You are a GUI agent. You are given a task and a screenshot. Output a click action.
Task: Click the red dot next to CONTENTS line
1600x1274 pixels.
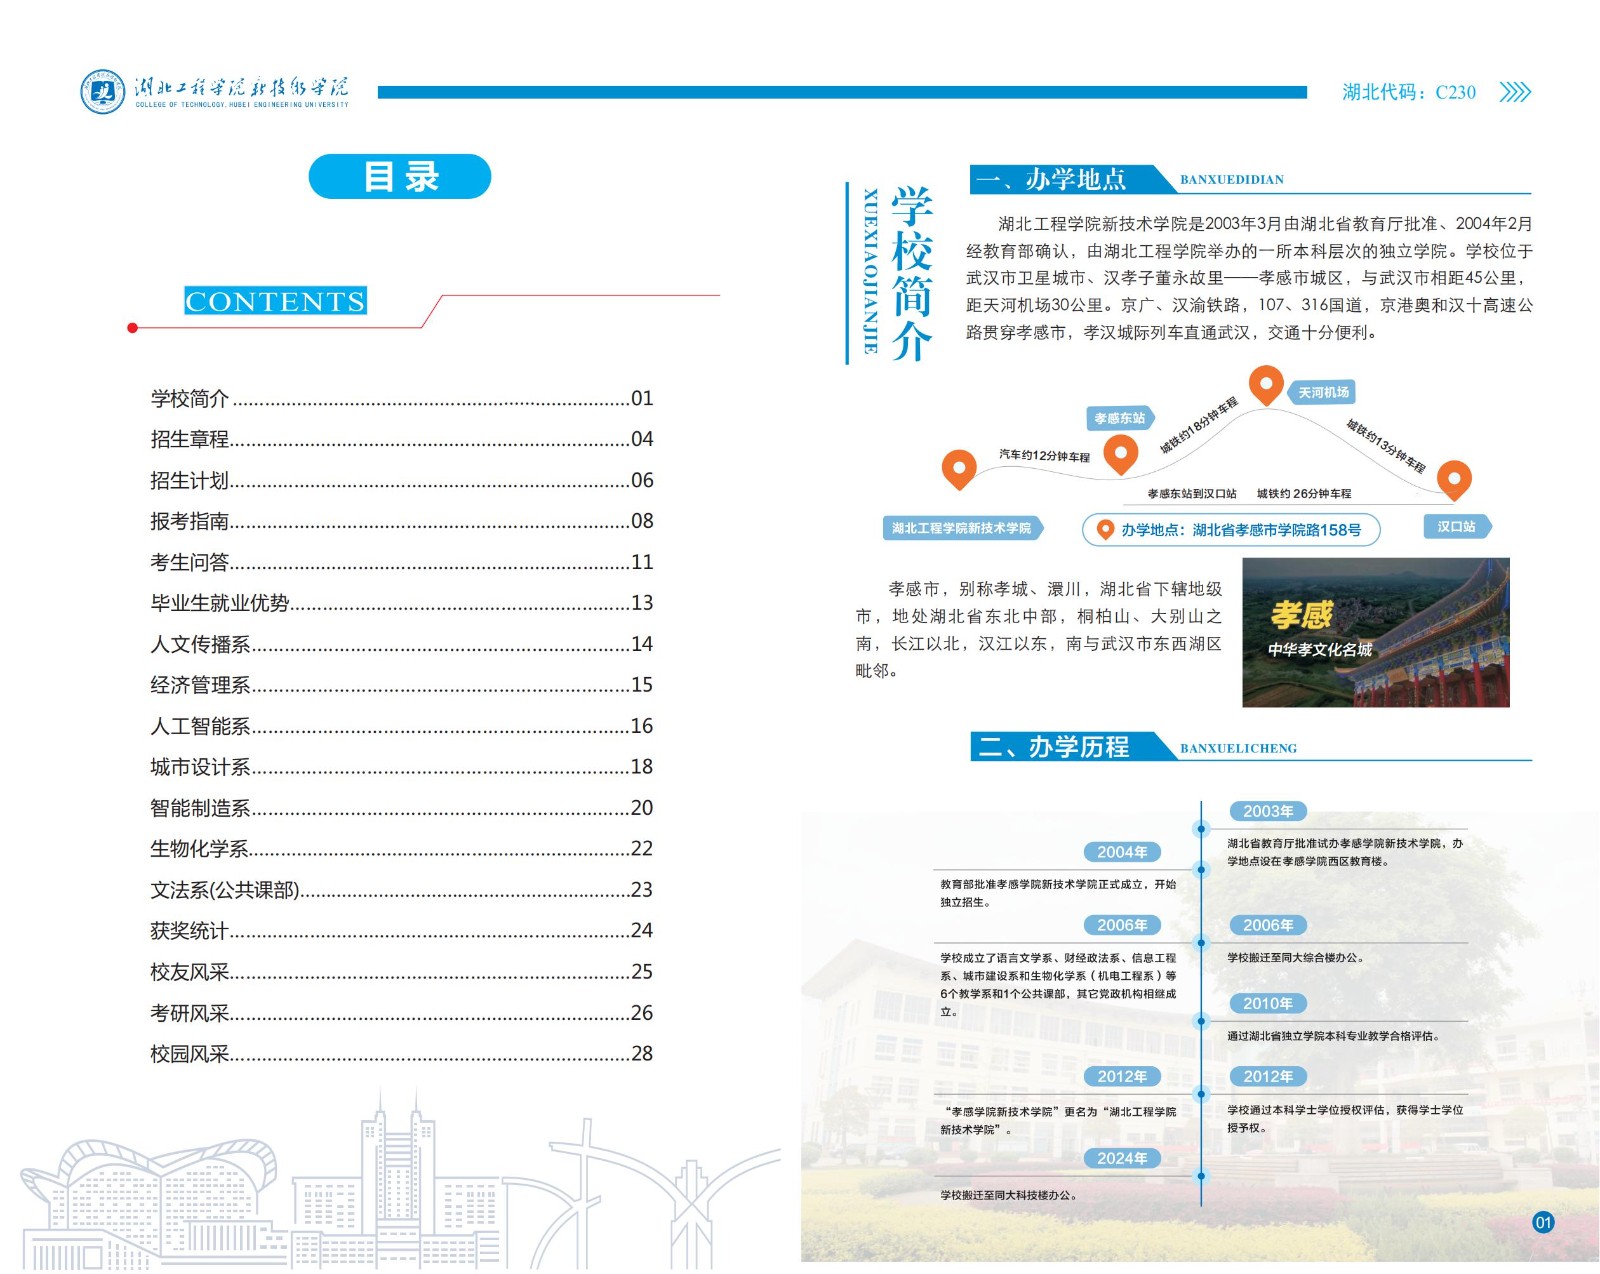tap(132, 328)
